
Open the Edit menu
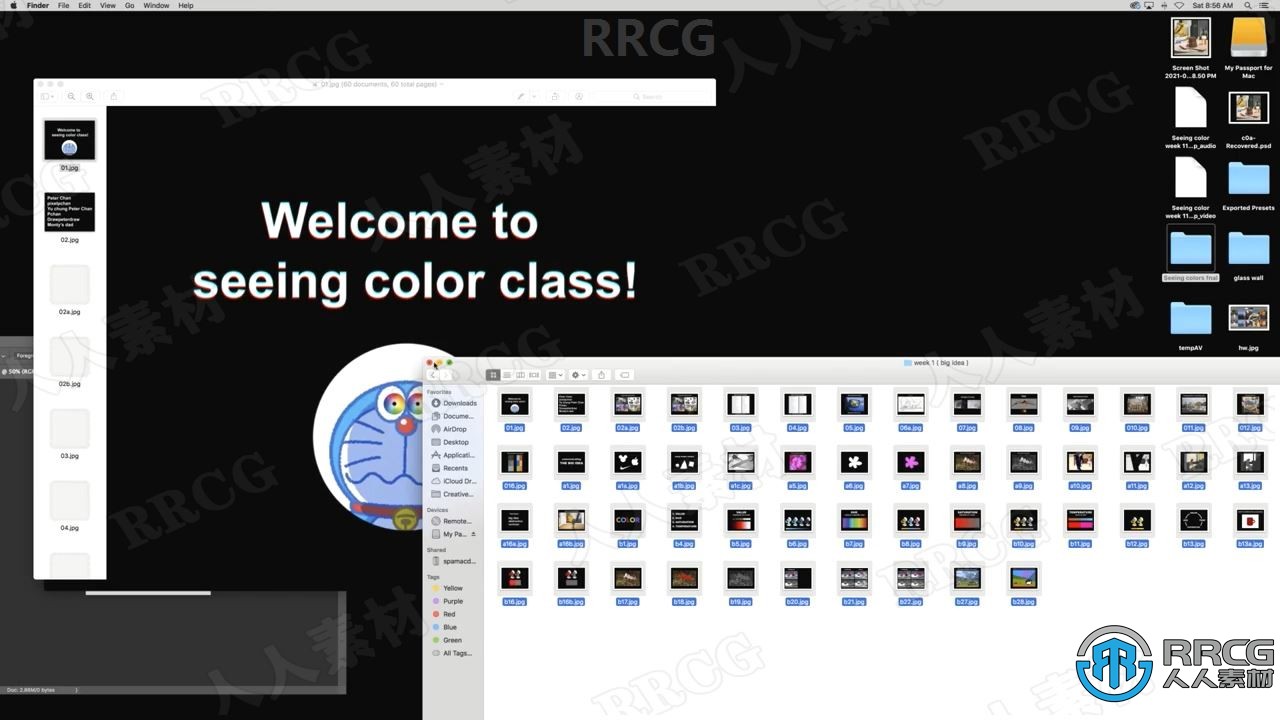pos(84,5)
